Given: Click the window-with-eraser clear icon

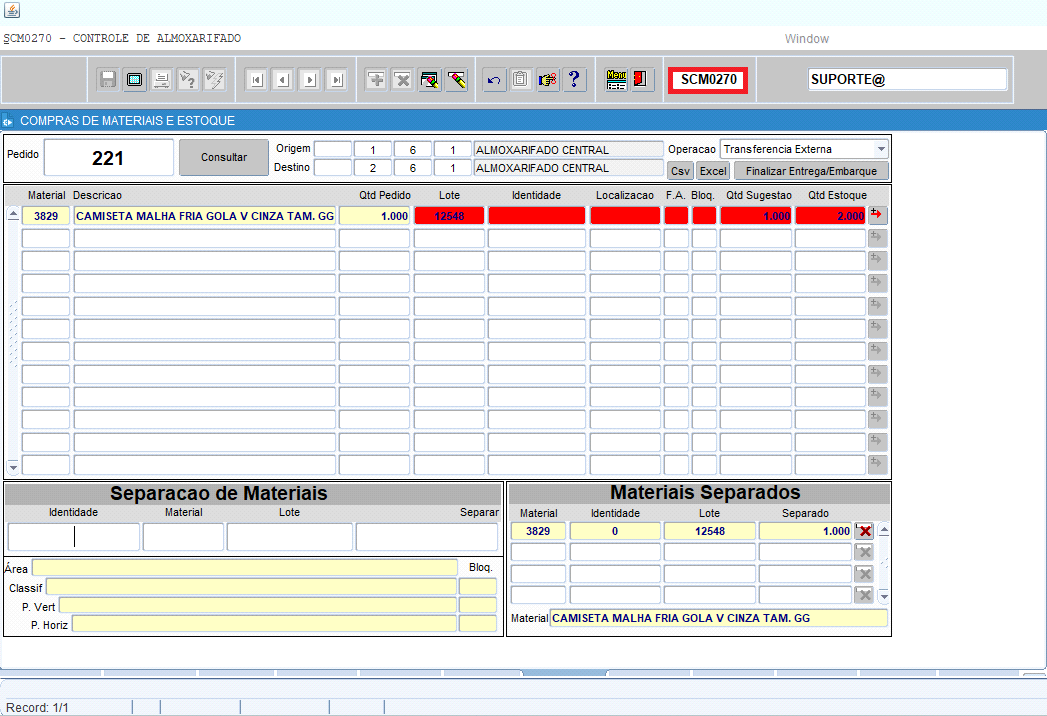Looking at the screenshot, I should (x=430, y=80).
